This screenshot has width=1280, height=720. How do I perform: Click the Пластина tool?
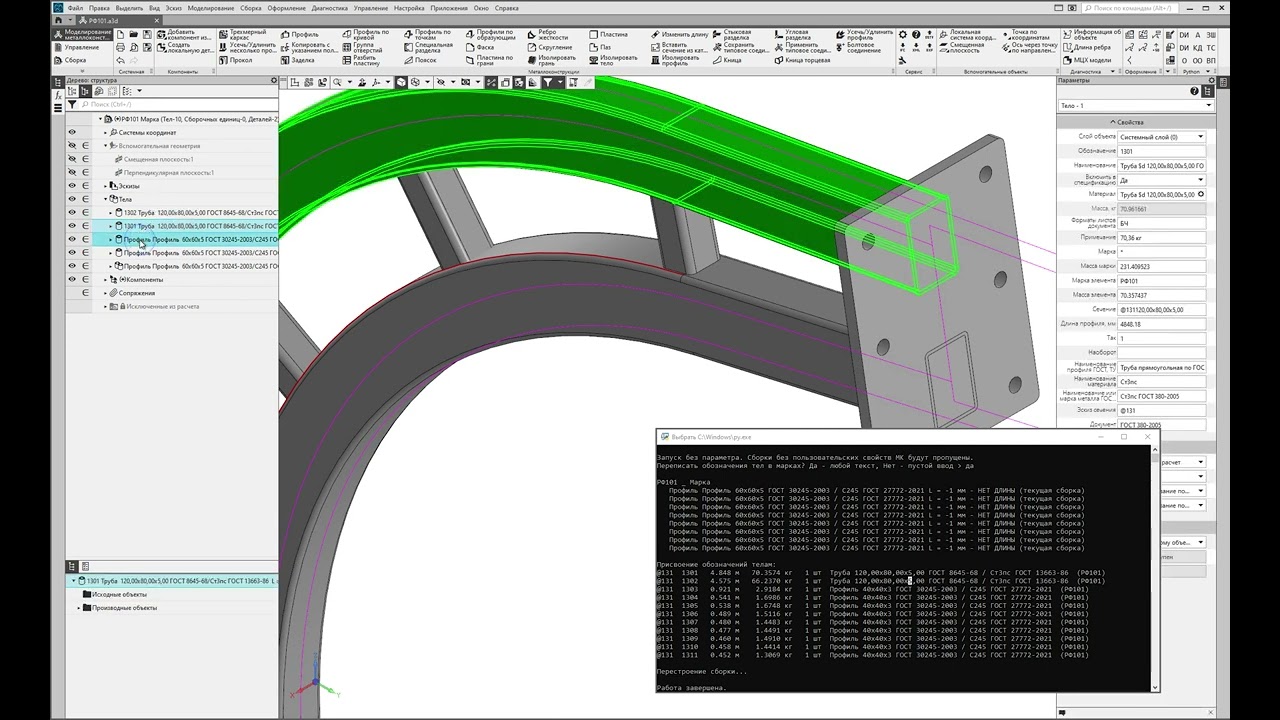tap(608, 34)
